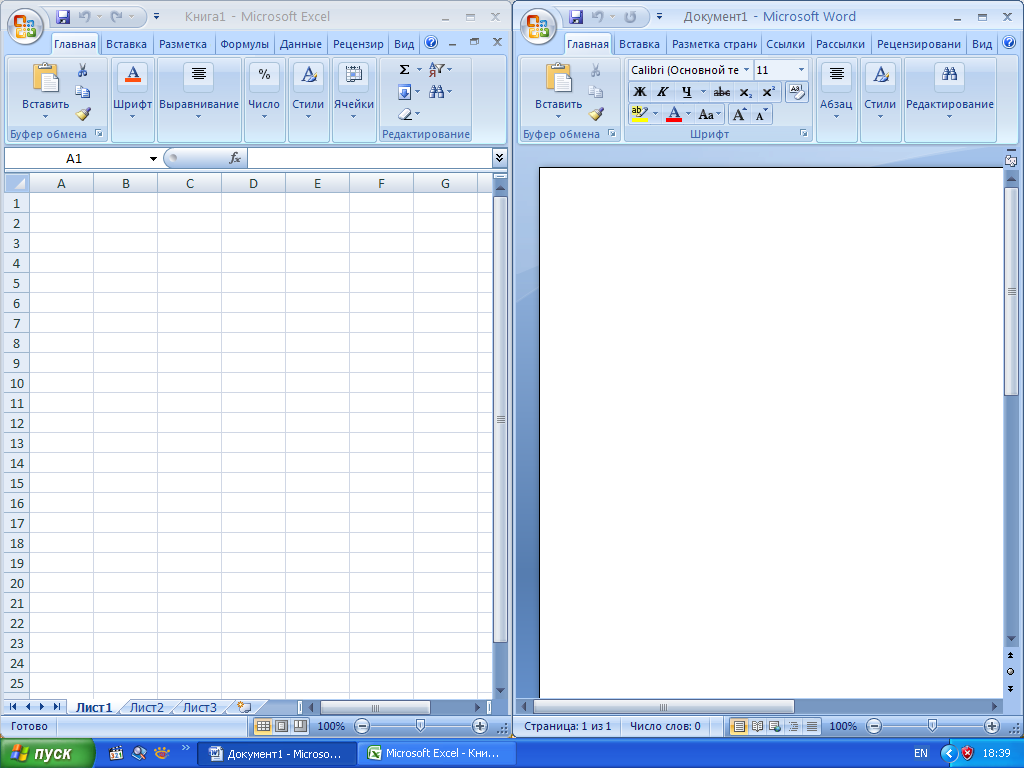Click the Insert Function fx button

(235, 158)
